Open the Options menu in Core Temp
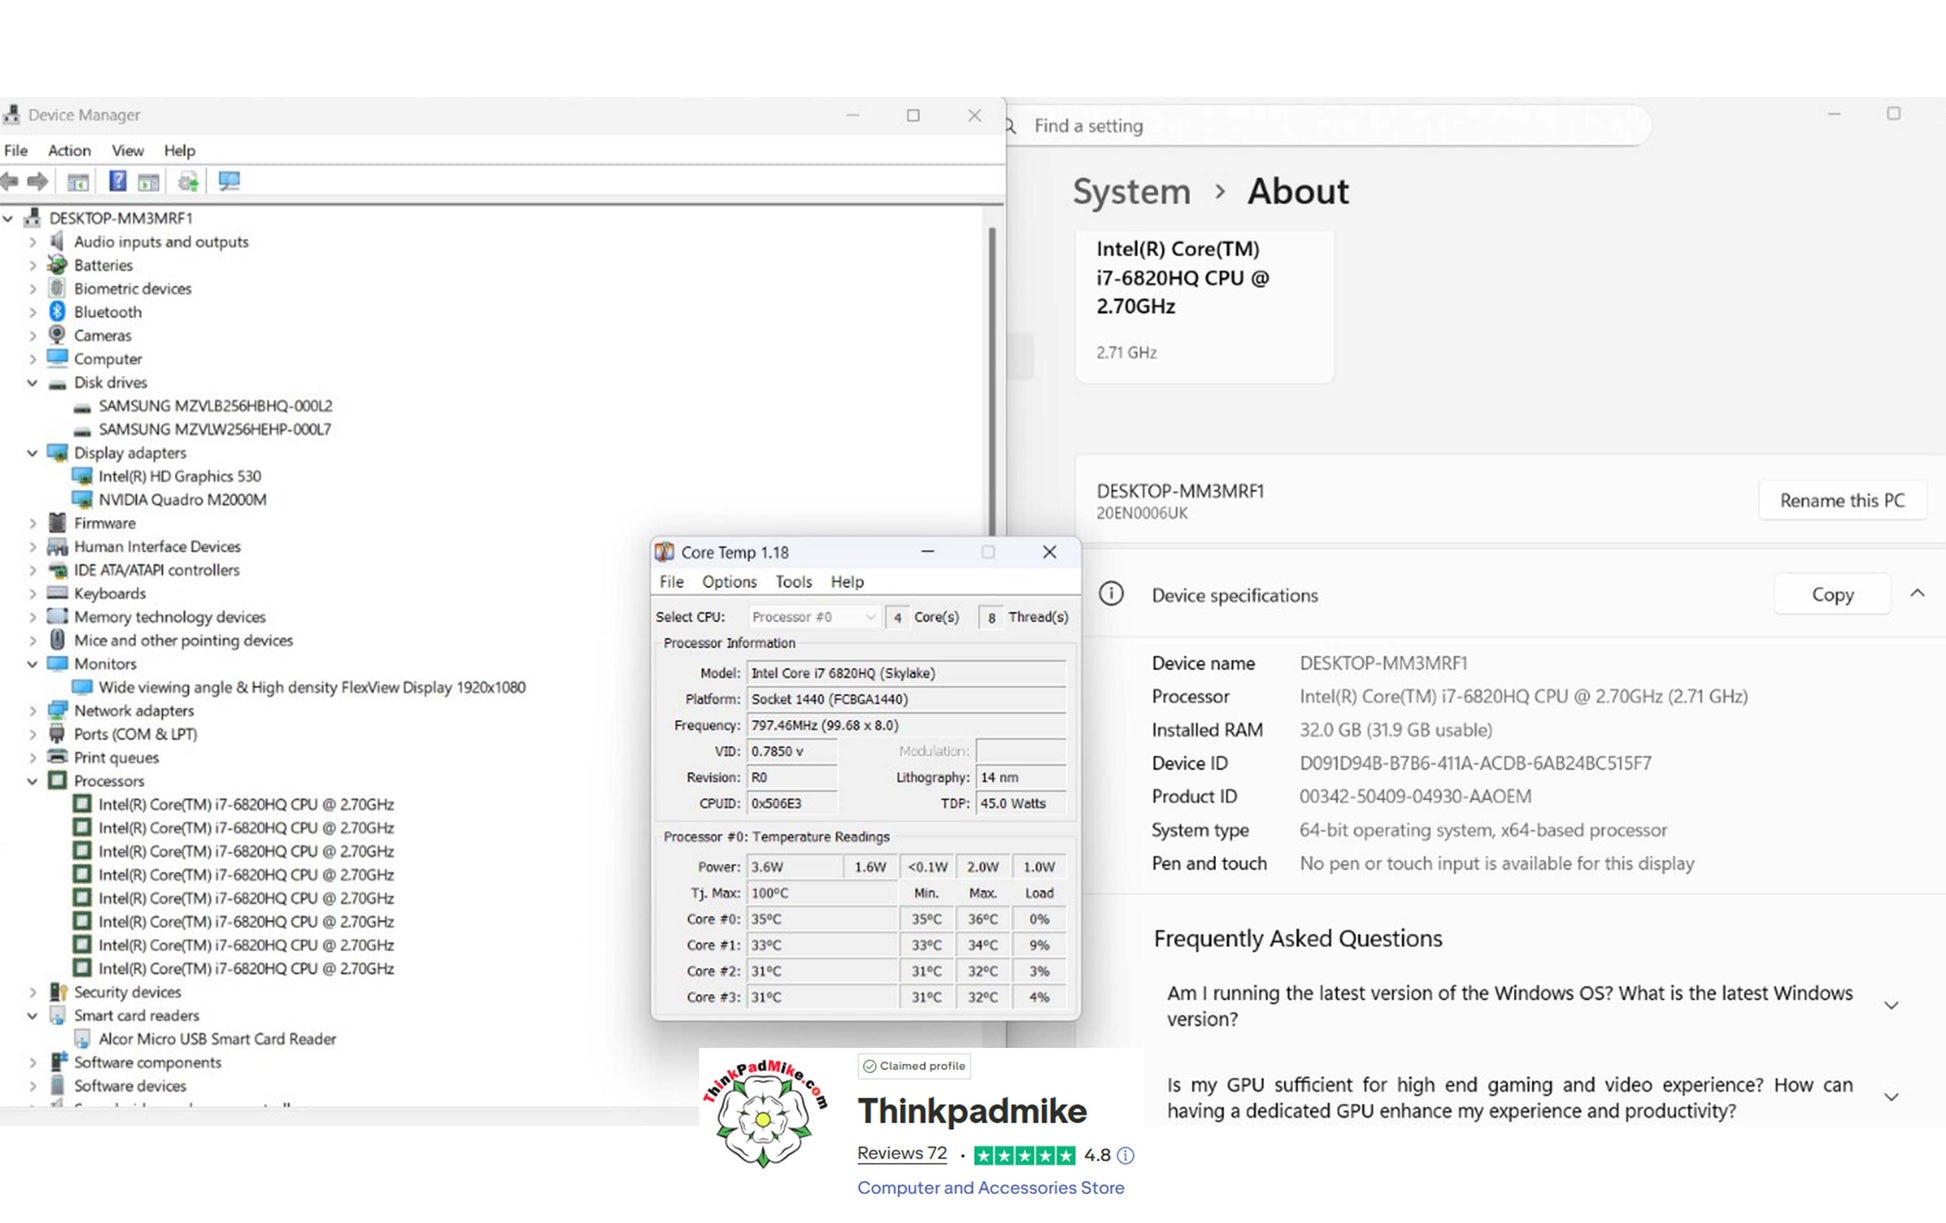The image size is (1946, 1223). point(729,582)
